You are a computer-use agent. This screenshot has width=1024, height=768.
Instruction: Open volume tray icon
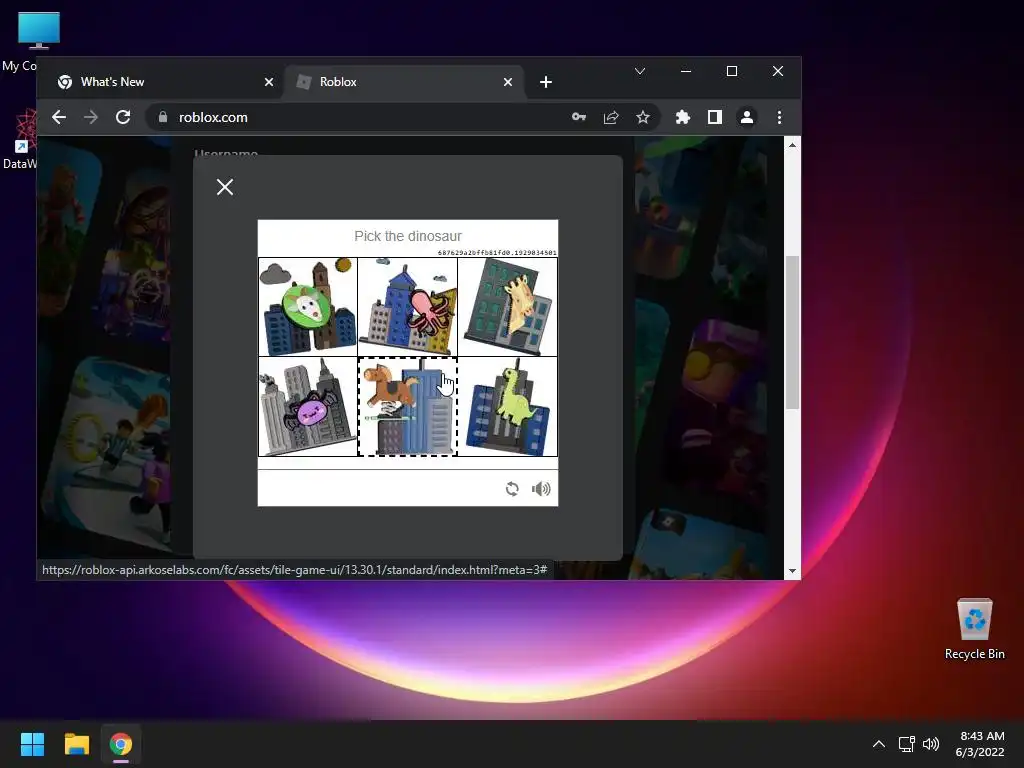931,744
